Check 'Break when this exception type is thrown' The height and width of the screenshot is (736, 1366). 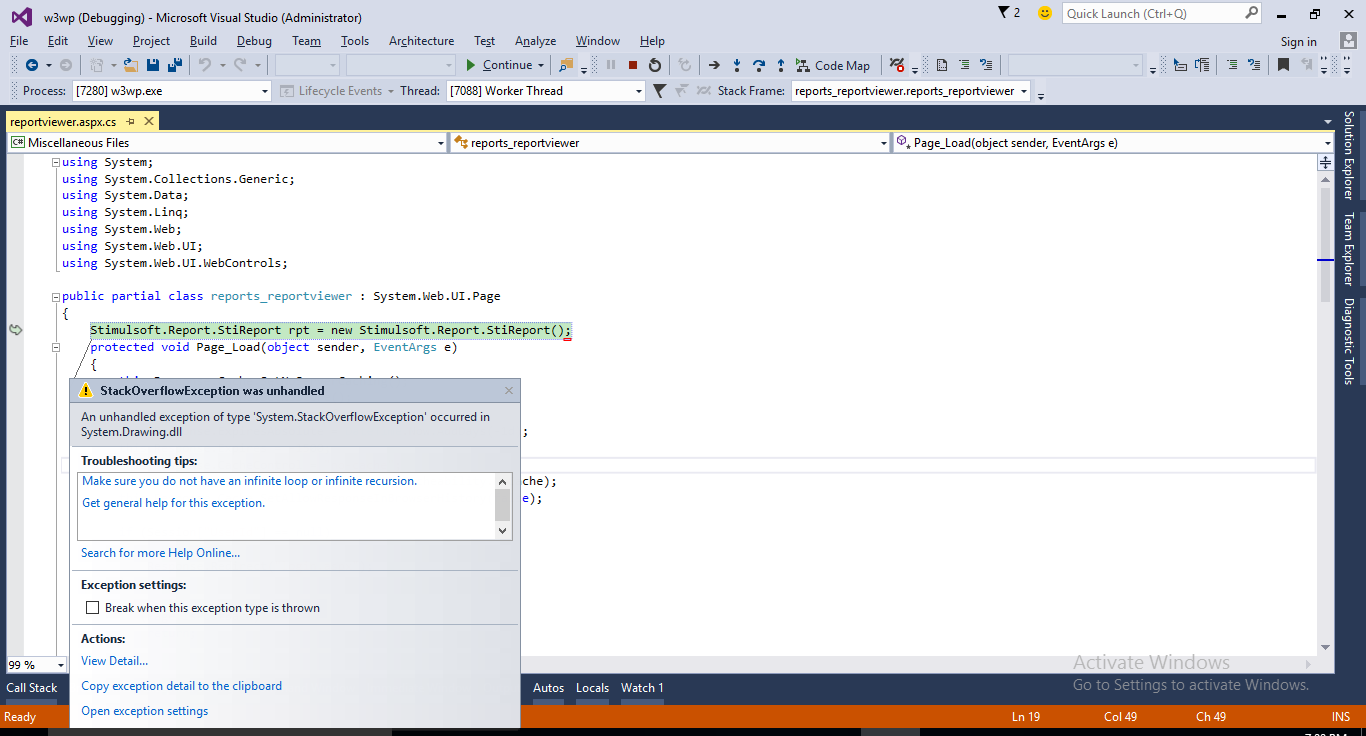pyautogui.click(x=93, y=608)
